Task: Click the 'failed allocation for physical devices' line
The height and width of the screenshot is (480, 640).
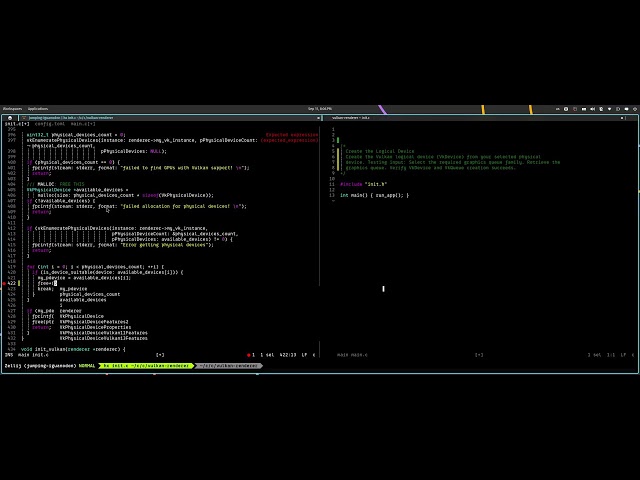Action: 139,206
